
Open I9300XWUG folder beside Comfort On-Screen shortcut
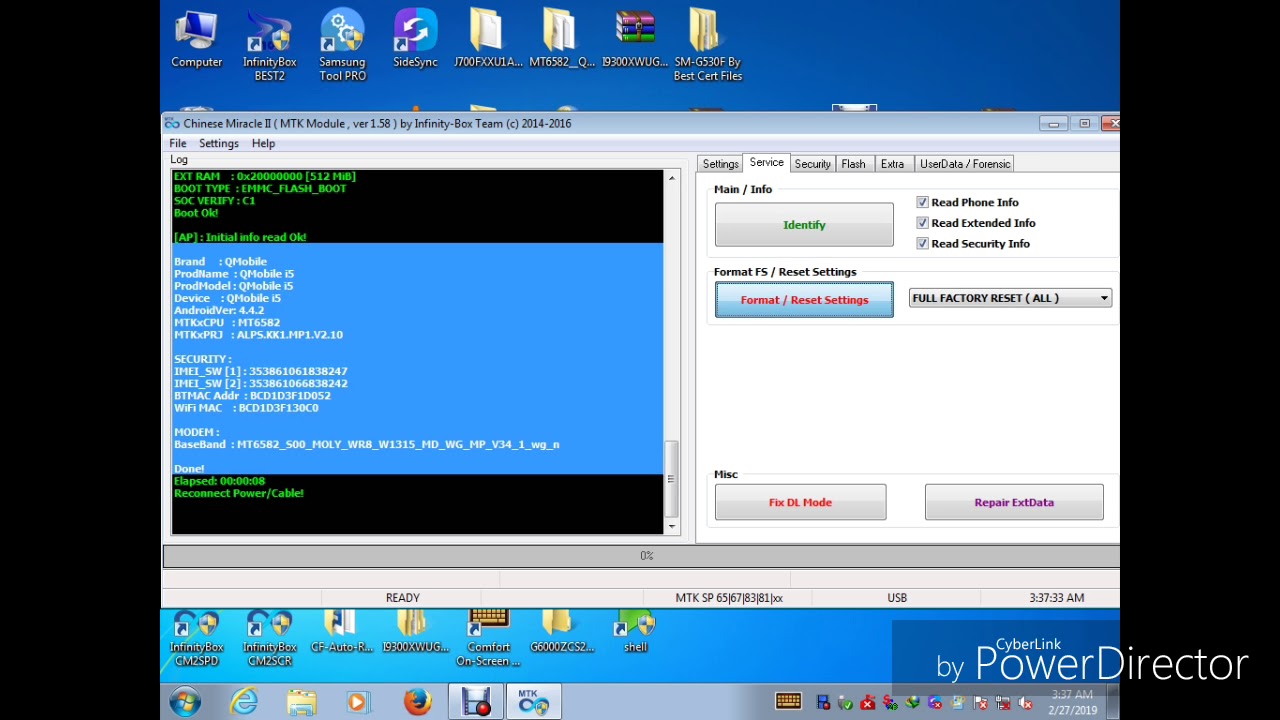415,633
